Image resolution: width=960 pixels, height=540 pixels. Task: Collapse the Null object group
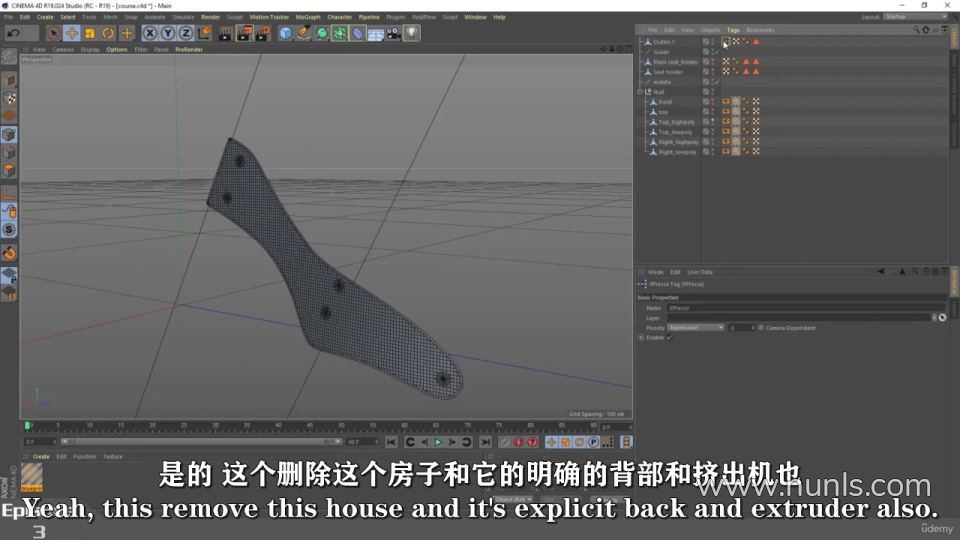coord(640,92)
